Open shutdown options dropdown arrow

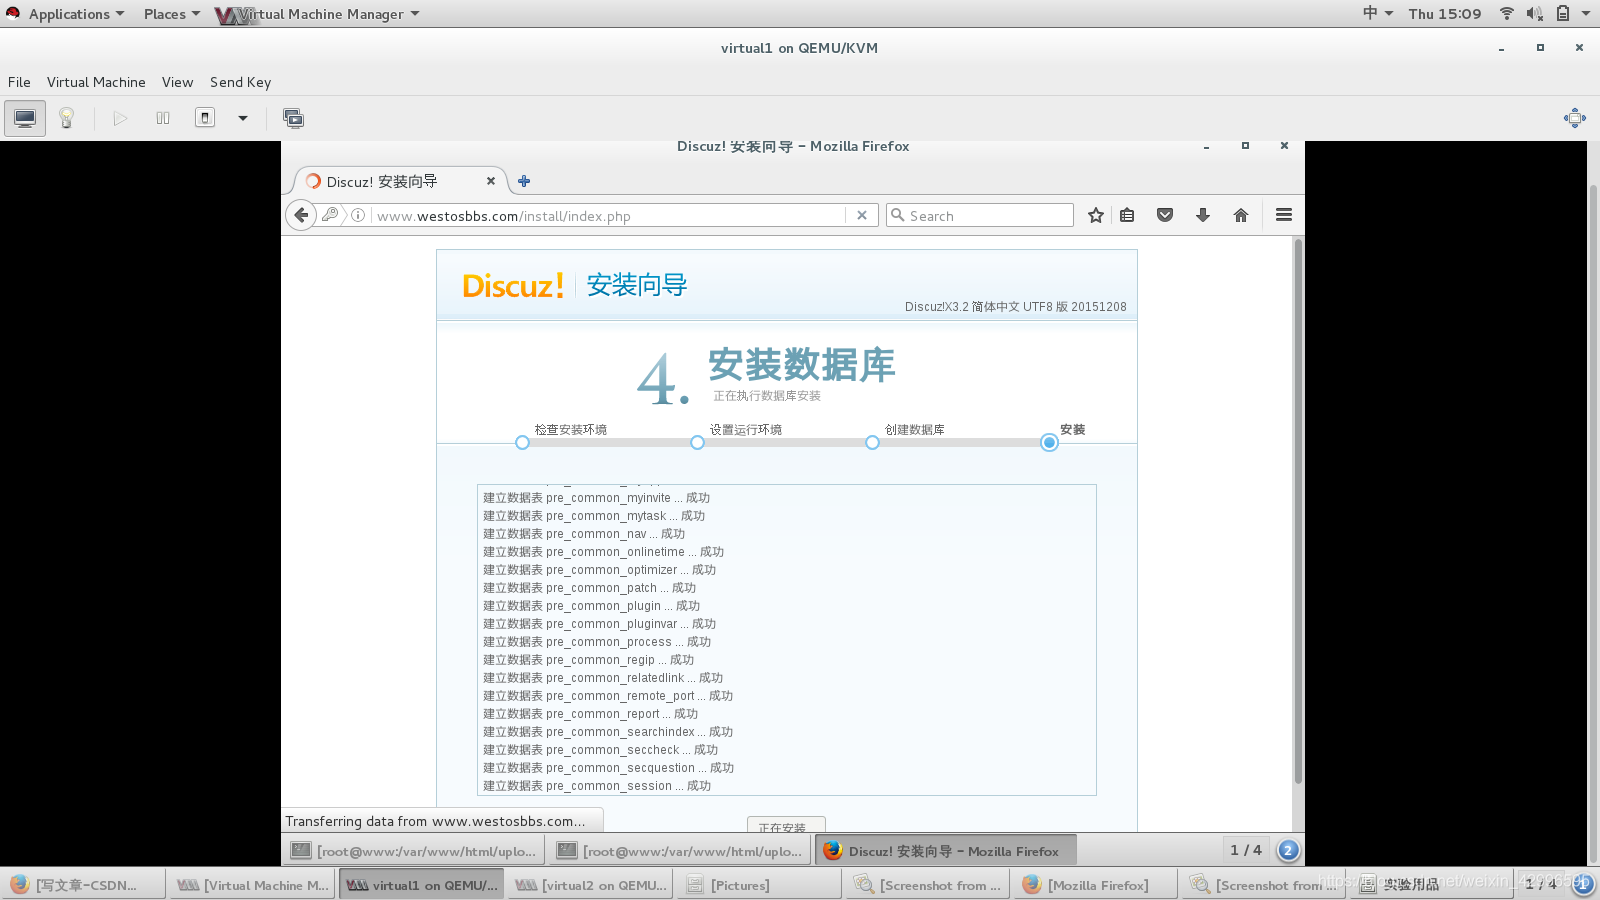242,118
